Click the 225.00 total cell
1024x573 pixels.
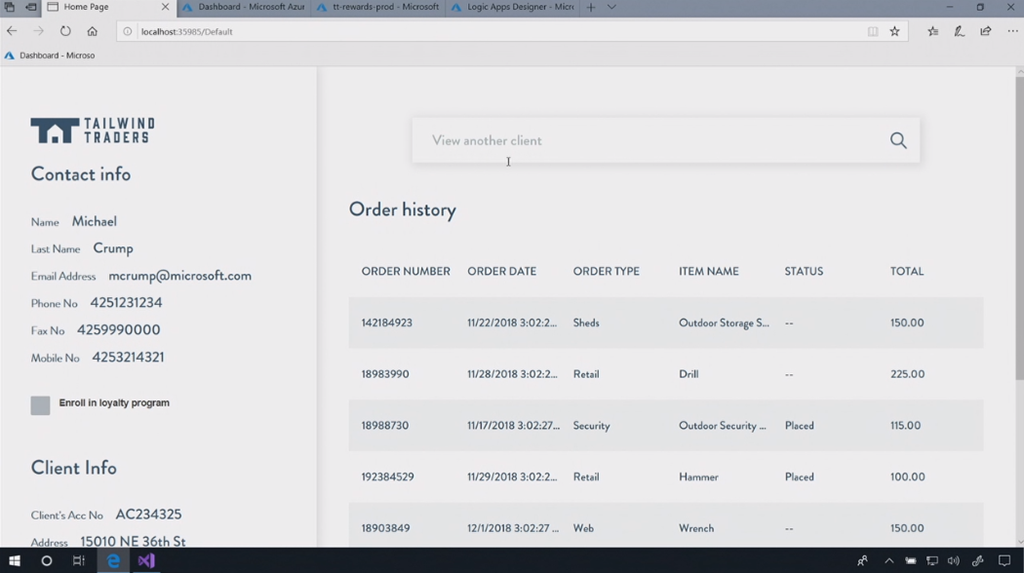point(907,374)
